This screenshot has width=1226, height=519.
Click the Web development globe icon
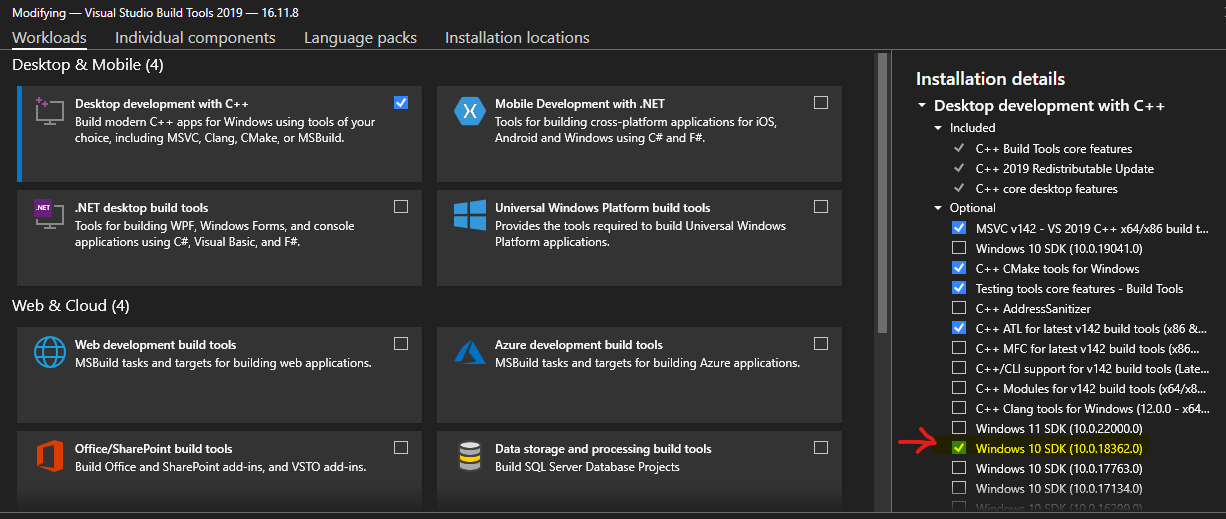(x=49, y=351)
